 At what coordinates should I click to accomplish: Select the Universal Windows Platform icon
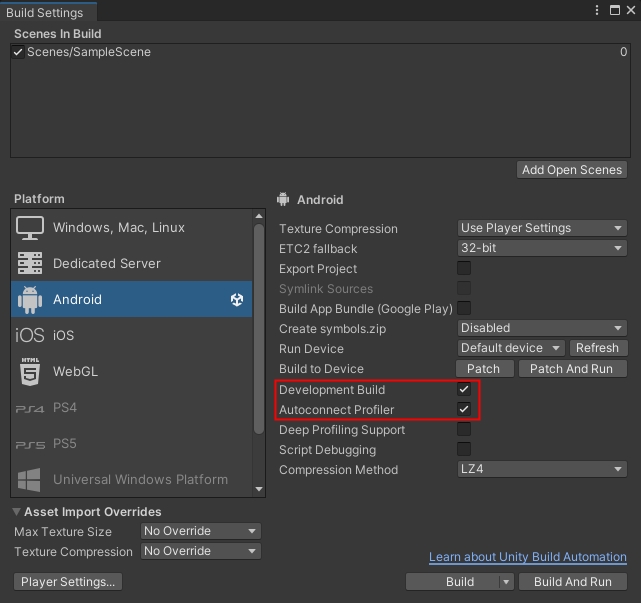30,479
